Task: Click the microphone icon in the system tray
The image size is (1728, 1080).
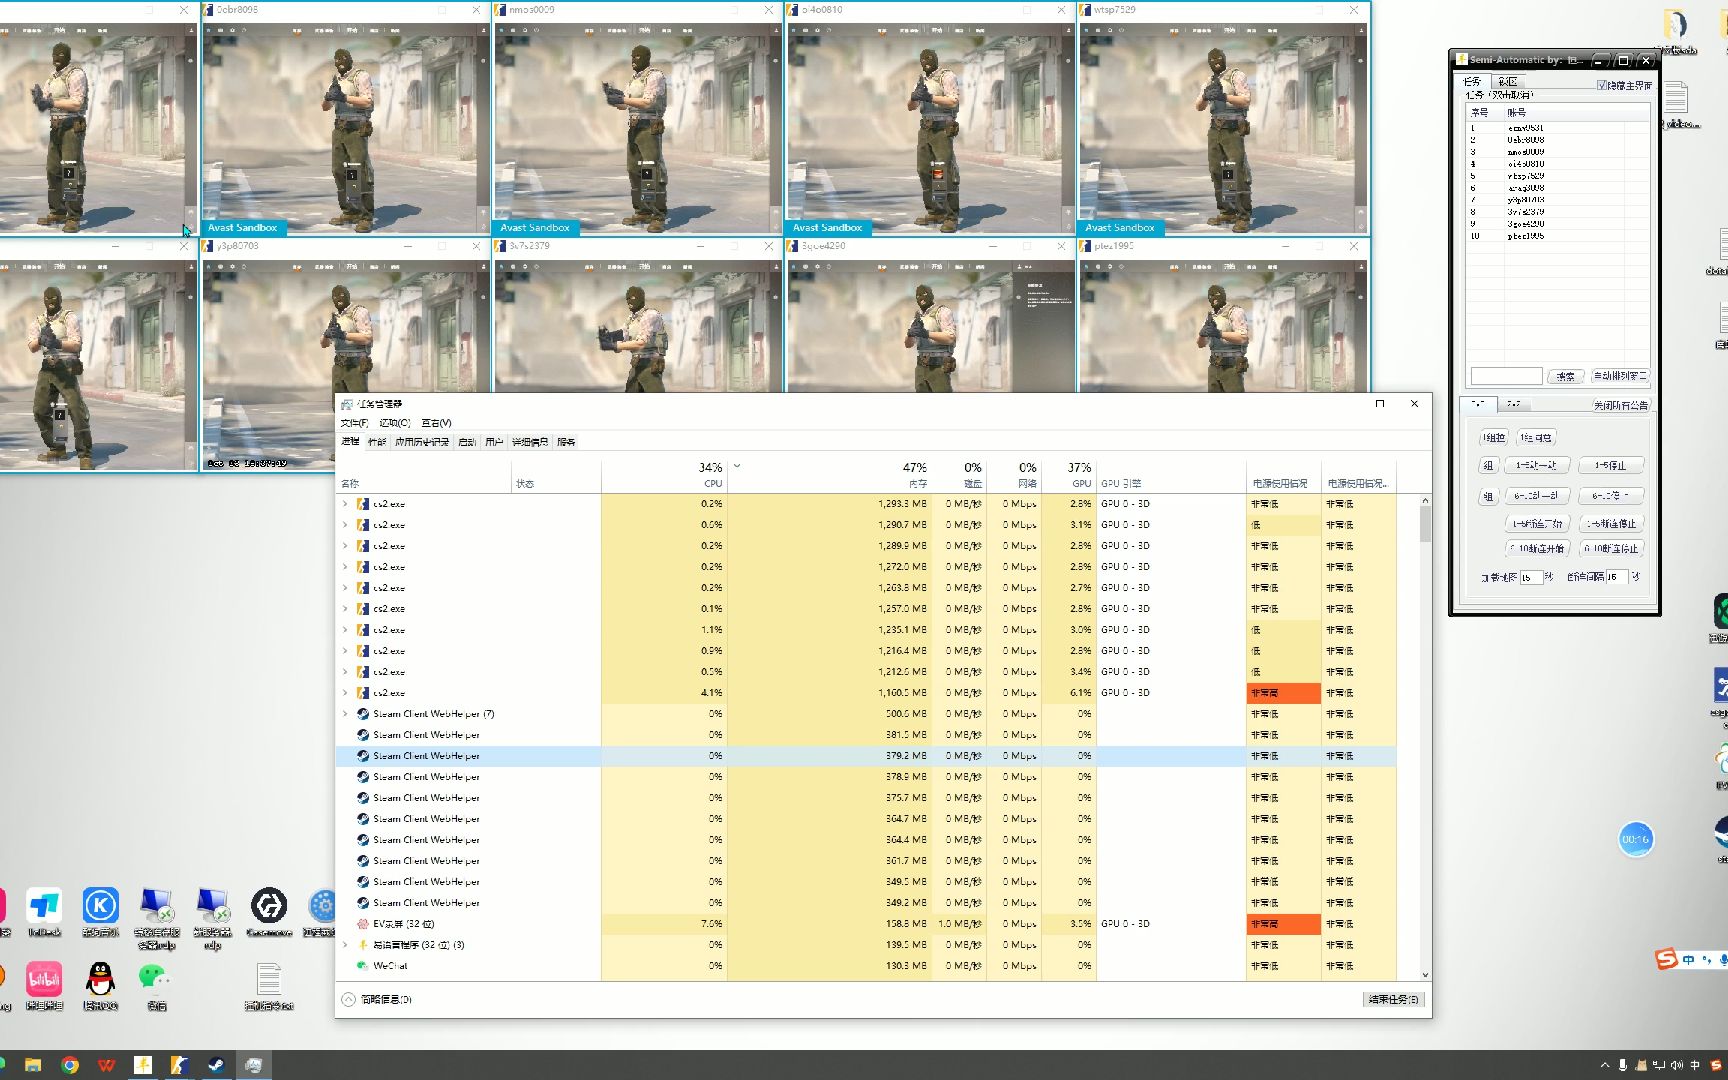Action: [1623, 1065]
